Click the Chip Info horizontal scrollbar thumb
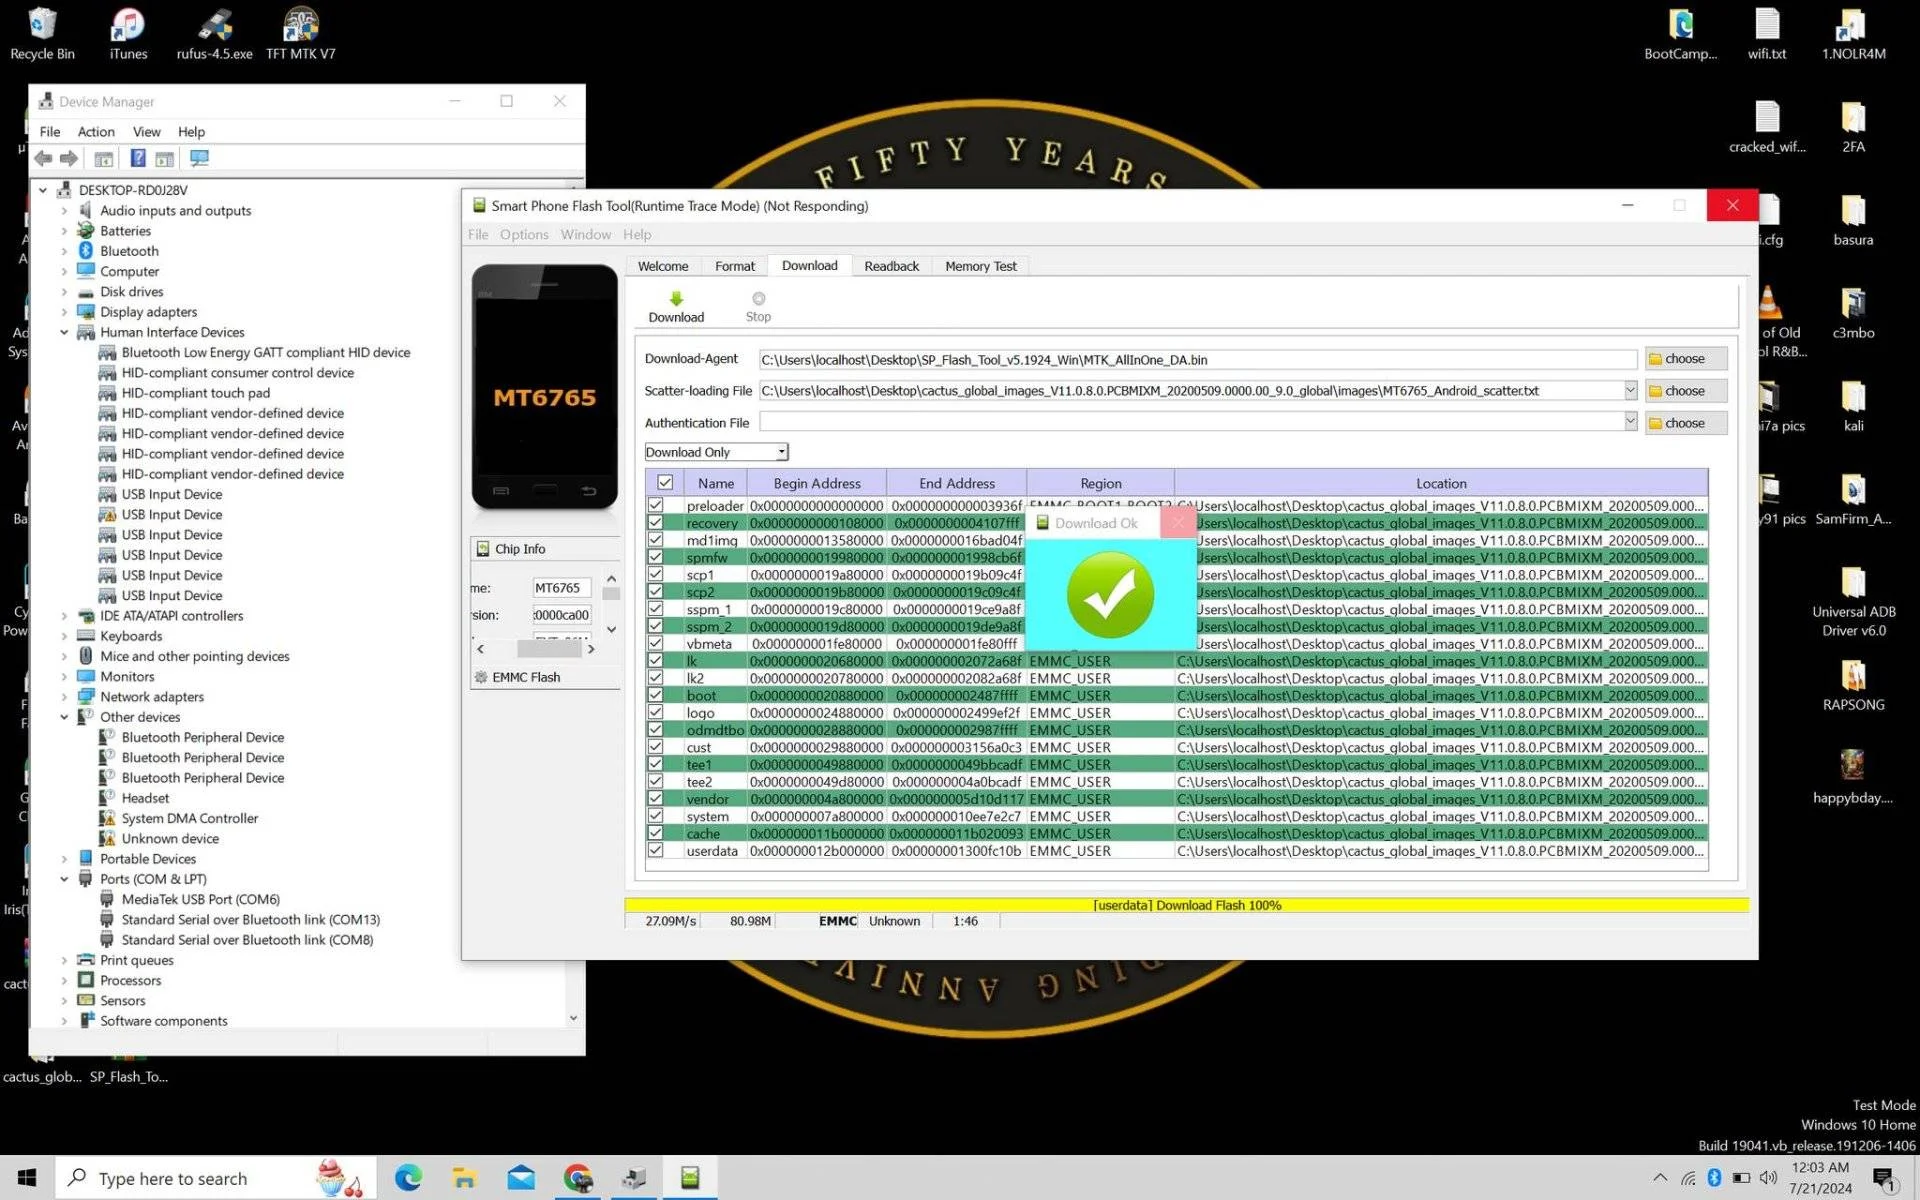Viewport: 1920px width, 1200px height. pos(549,649)
